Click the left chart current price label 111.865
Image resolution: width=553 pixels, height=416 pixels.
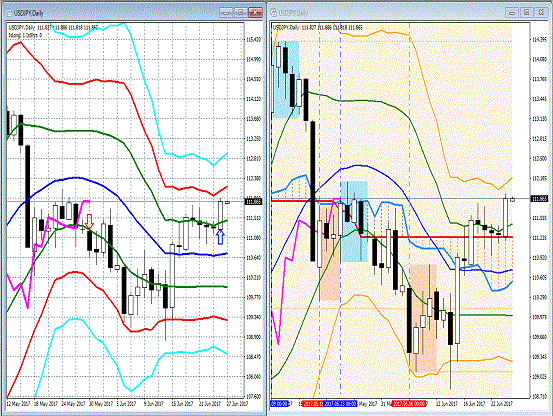pos(253,202)
